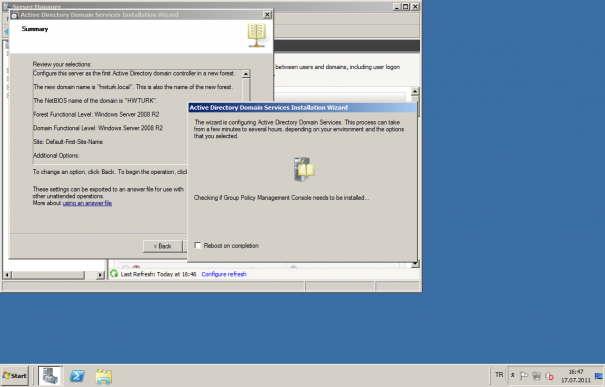Click the refresh icon beside Last Refresh
The width and height of the screenshot is (605, 387).
click(x=114, y=274)
